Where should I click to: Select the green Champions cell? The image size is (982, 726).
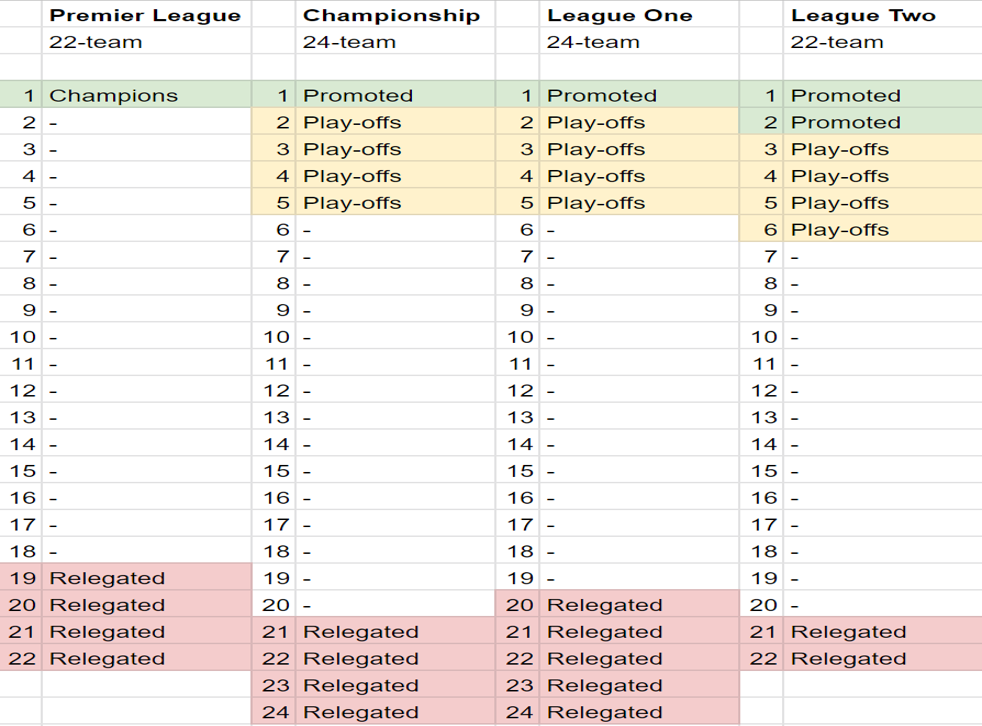[113, 96]
